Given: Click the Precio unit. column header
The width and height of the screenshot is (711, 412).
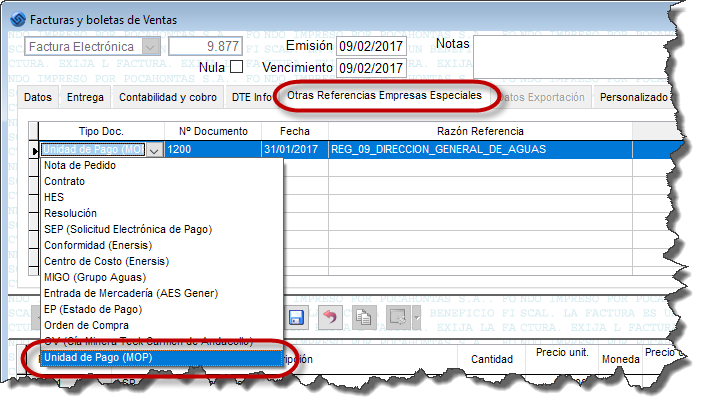Looking at the screenshot, I should click(x=562, y=353).
